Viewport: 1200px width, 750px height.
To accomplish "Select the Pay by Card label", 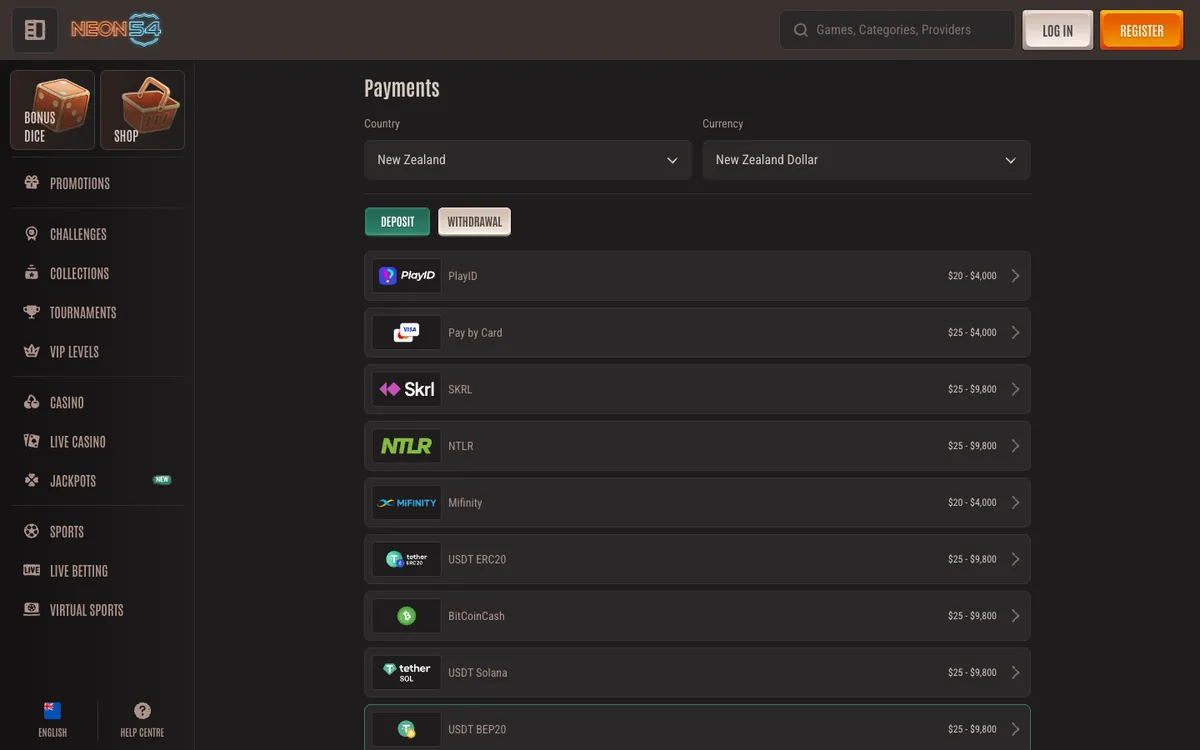I will pos(475,332).
